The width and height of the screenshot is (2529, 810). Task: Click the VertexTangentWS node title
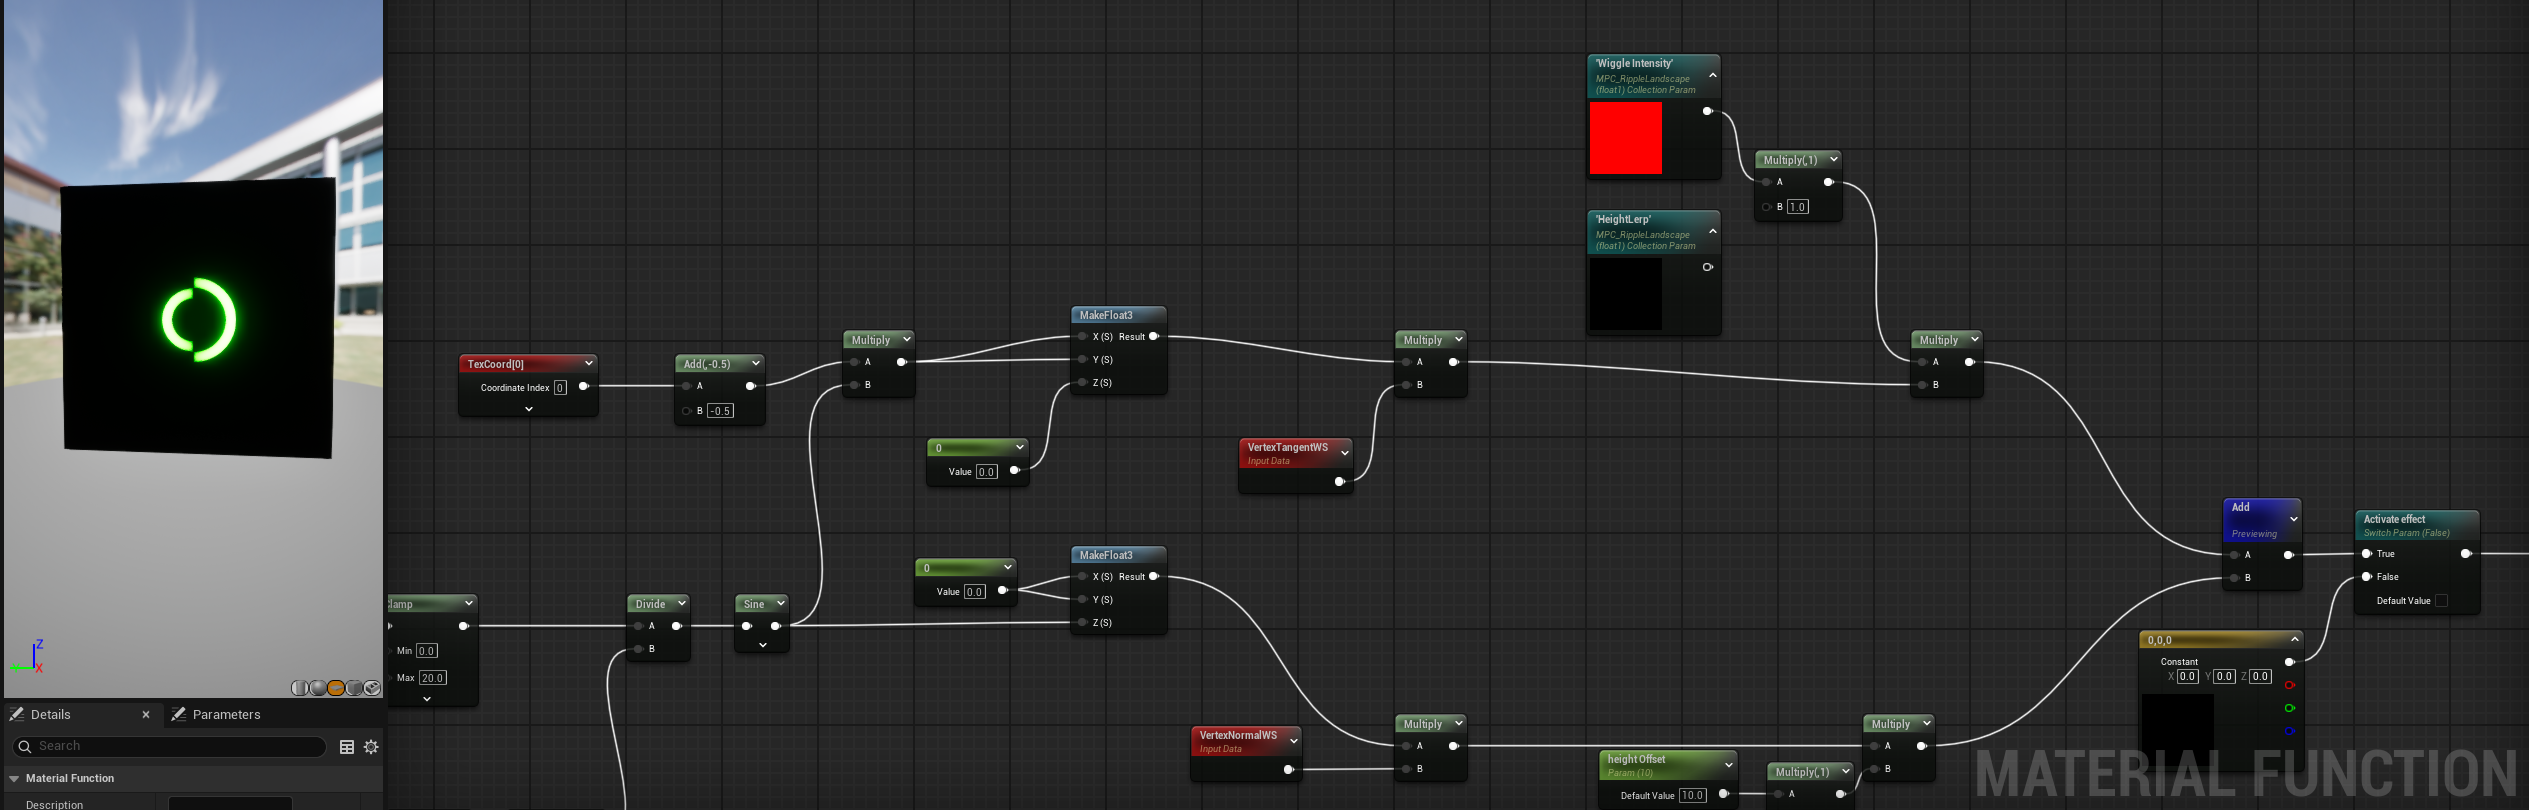pyautogui.click(x=1287, y=448)
